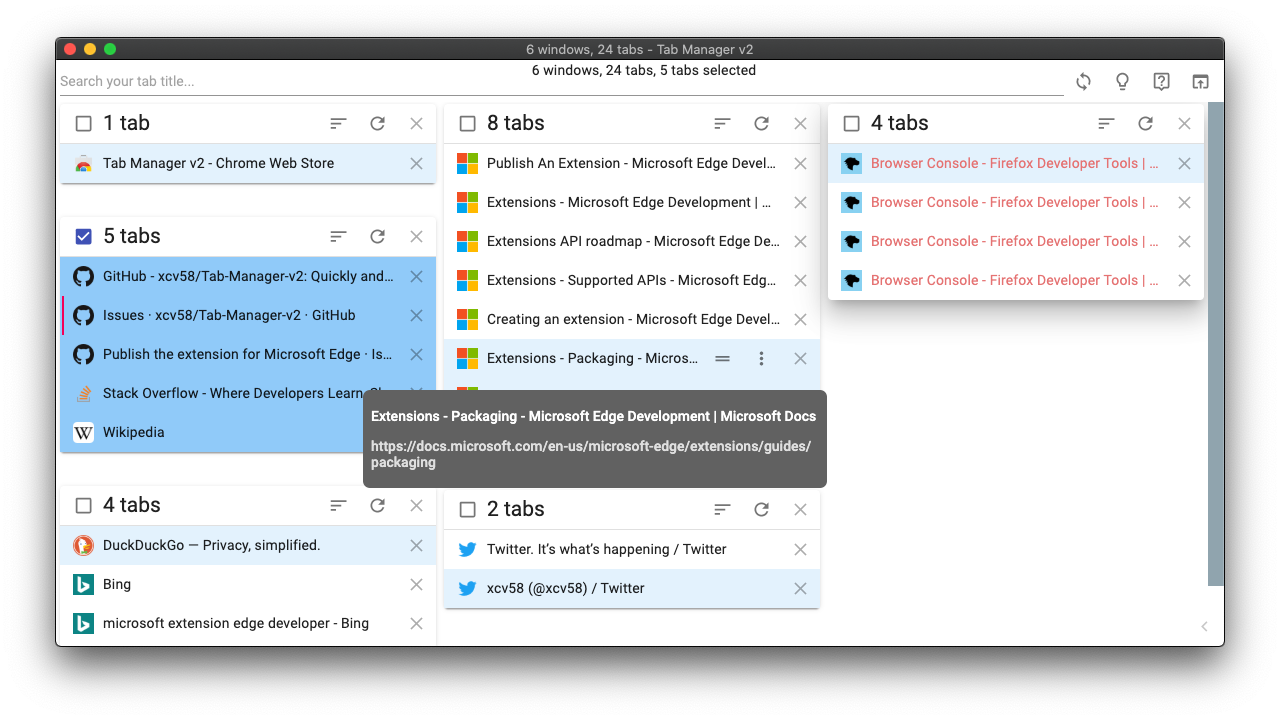This screenshot has height=720, width=1280.
Task: Close the Publish An Extension tab
Action: click(801, 163)
